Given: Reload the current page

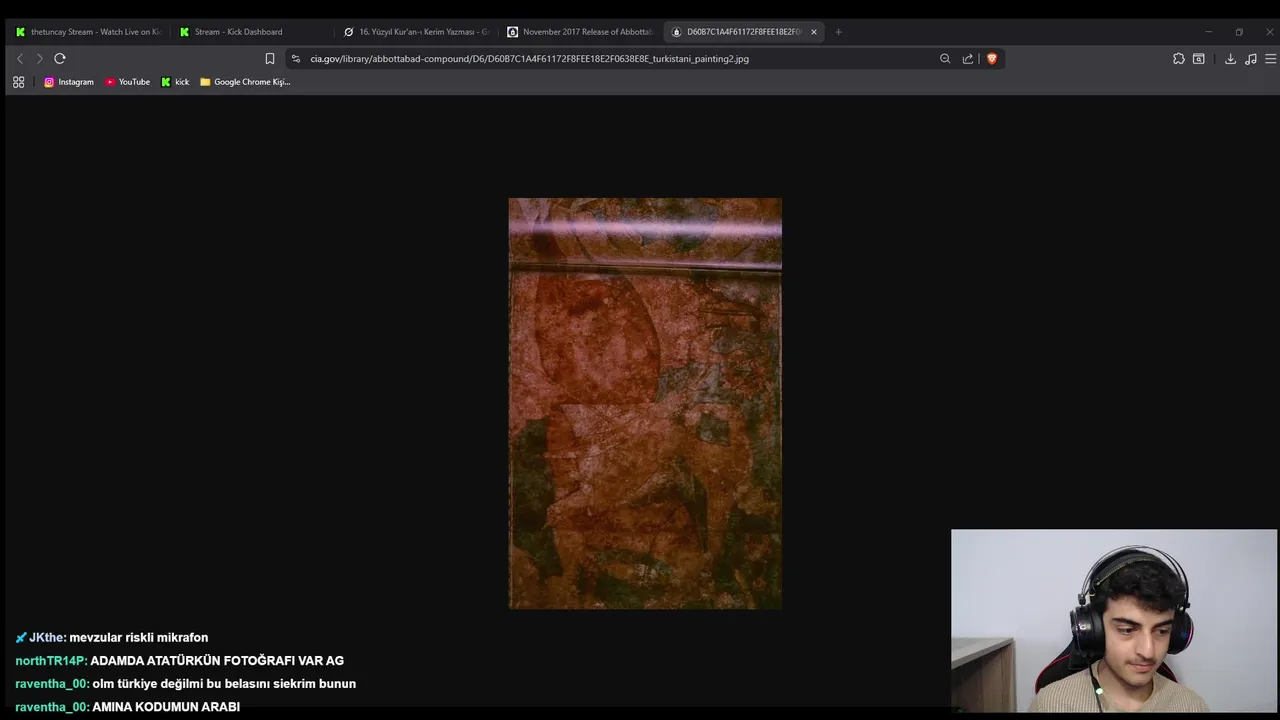Looking at the screenshot, I should (x=60, y=59).
